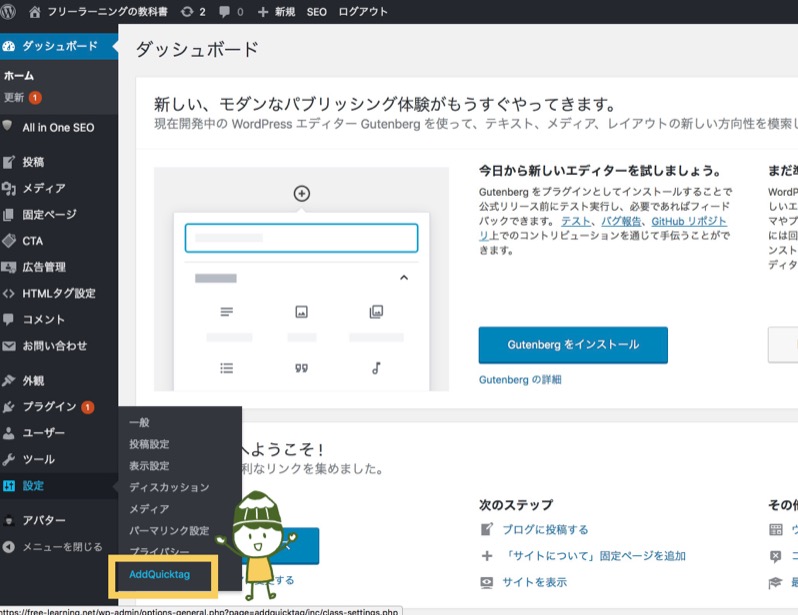This screenshot has height=615, width=798.
Task: Select ホーム submenu under dashboard
Action: [19, 76]
